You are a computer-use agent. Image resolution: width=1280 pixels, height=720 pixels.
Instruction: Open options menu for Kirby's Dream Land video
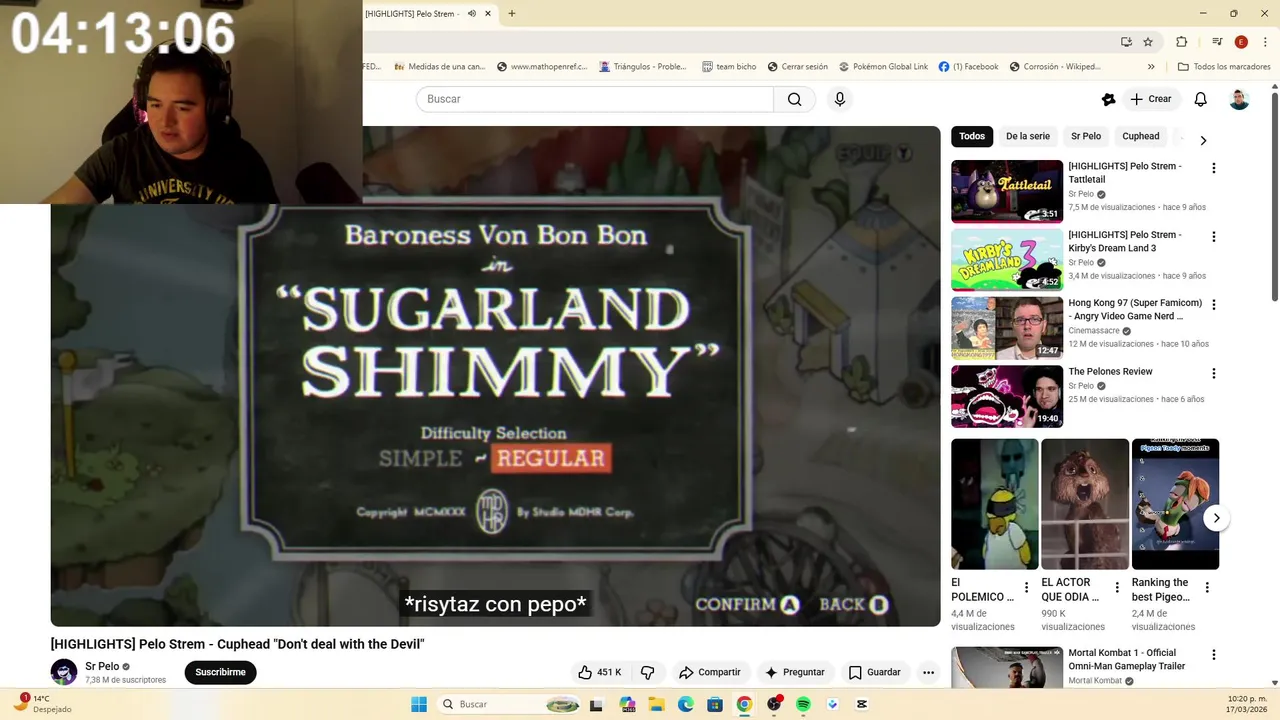(x=1214, y=237)
